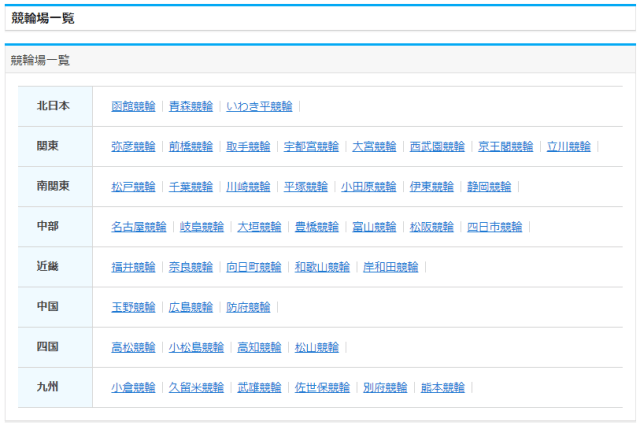Viewport: 640px width, 426px height.
Task: Select 福井競輪 in 近畿 row
Action: [x=133, y=267]
